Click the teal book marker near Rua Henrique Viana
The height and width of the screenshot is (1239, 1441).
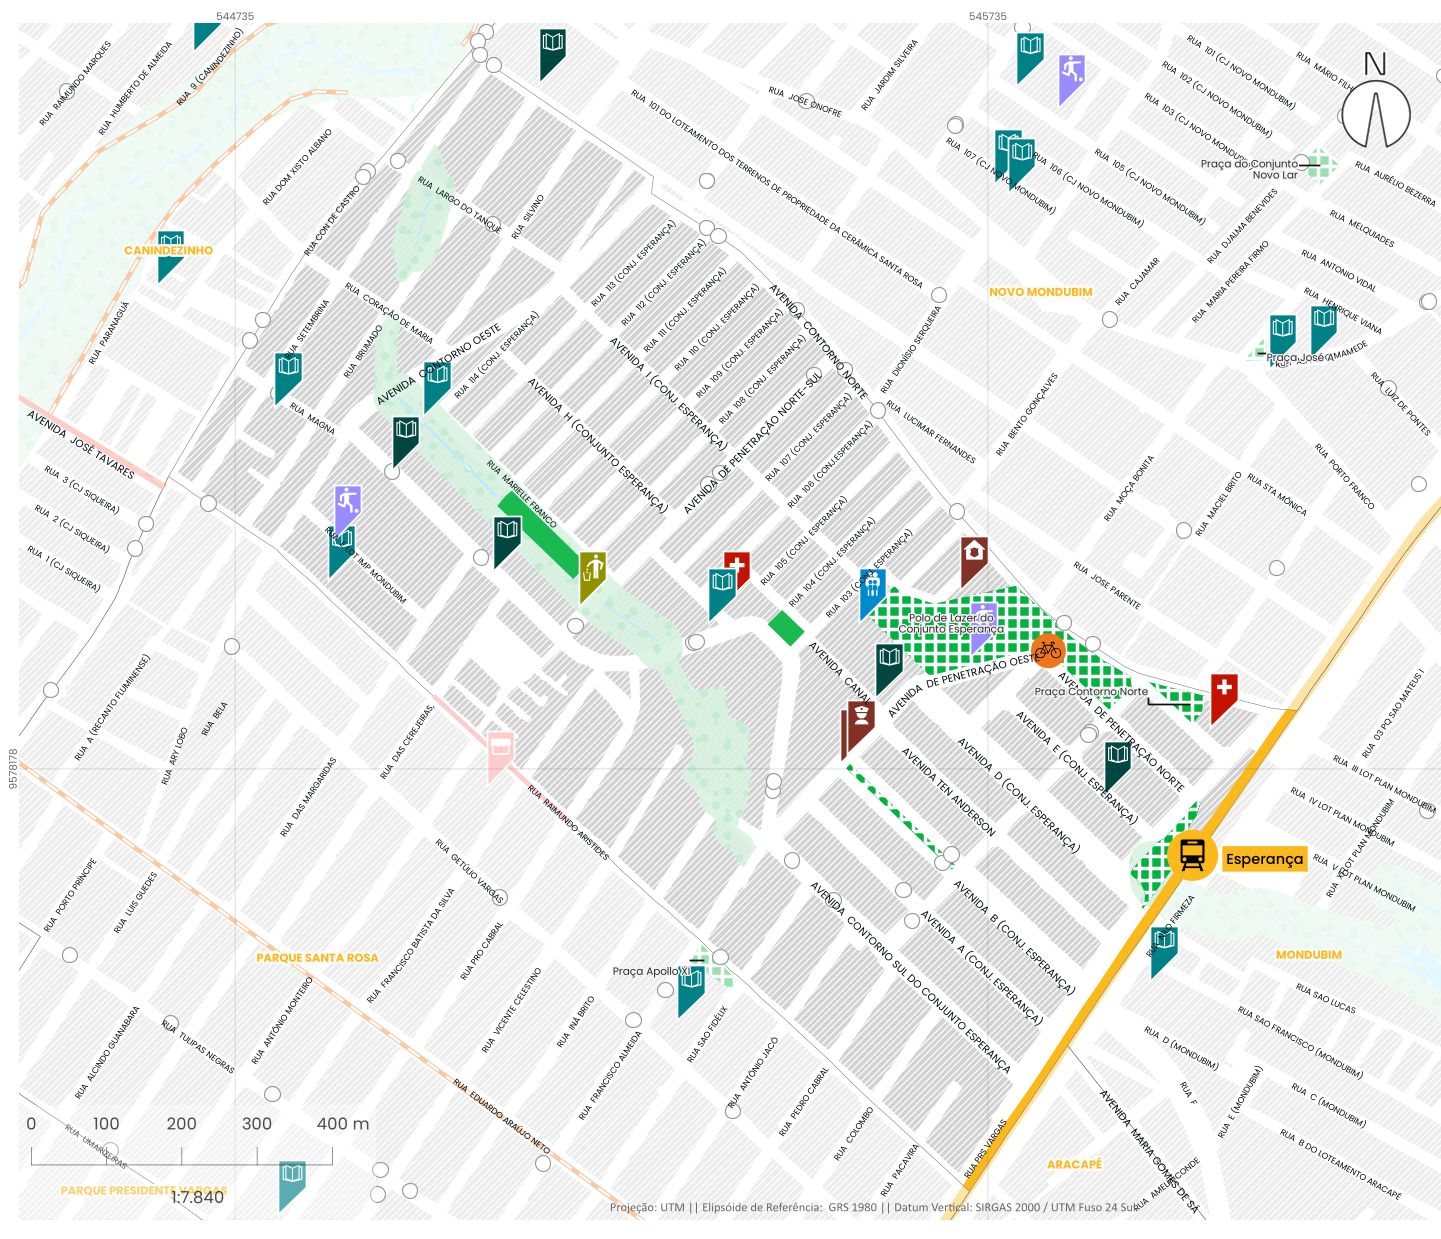(1324, 330)
